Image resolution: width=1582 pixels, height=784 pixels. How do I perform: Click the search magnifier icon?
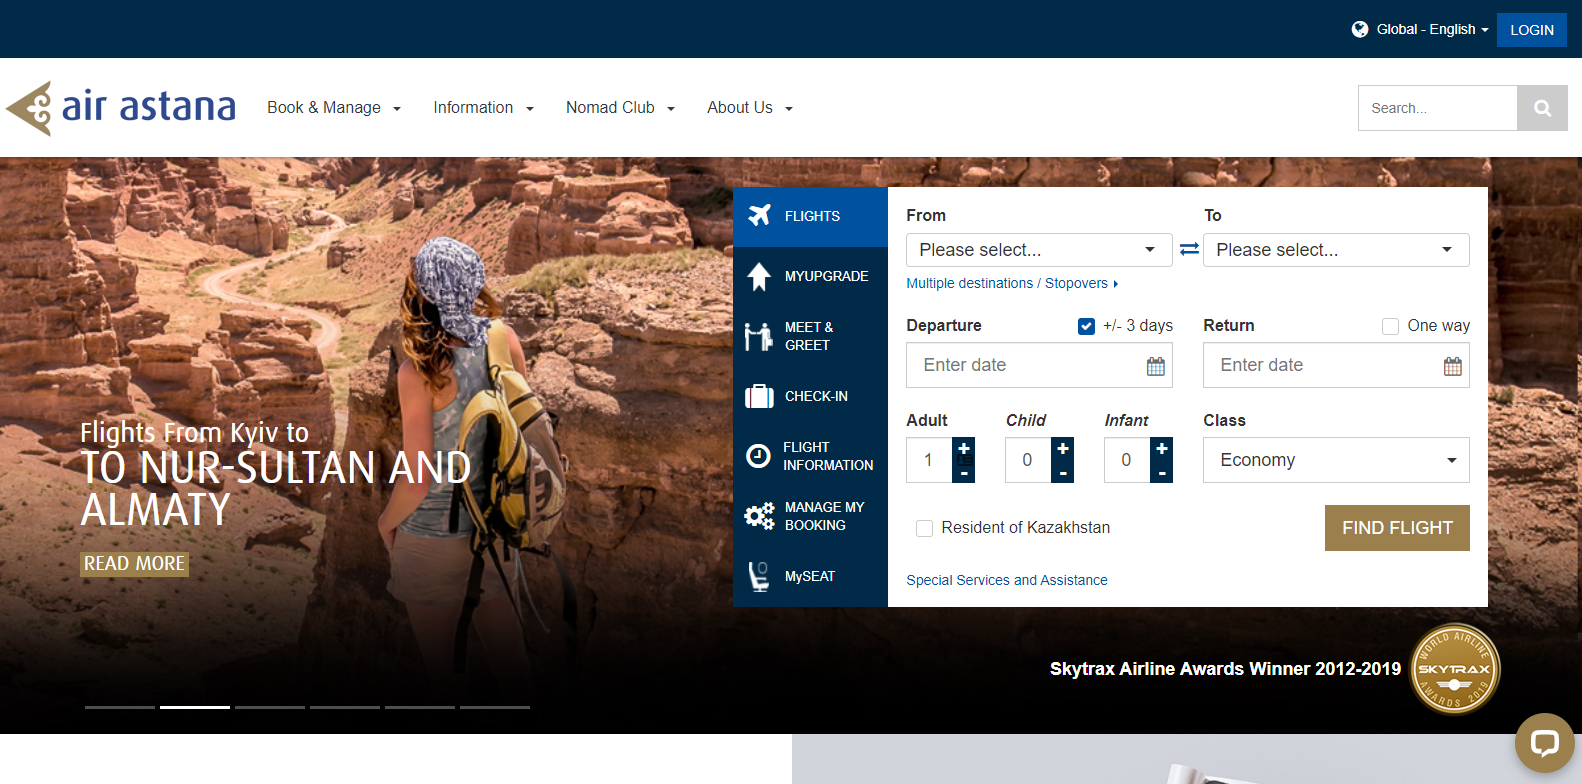pos(1542,108)
